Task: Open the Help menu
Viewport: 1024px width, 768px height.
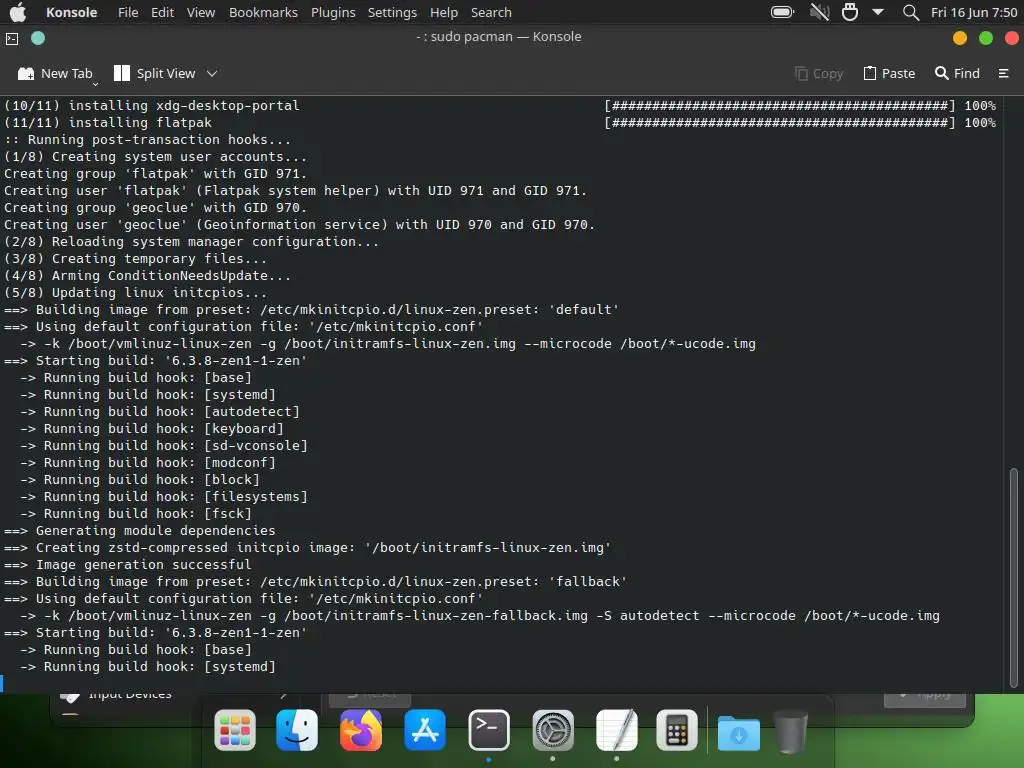Action: click(x=443, y=12)
